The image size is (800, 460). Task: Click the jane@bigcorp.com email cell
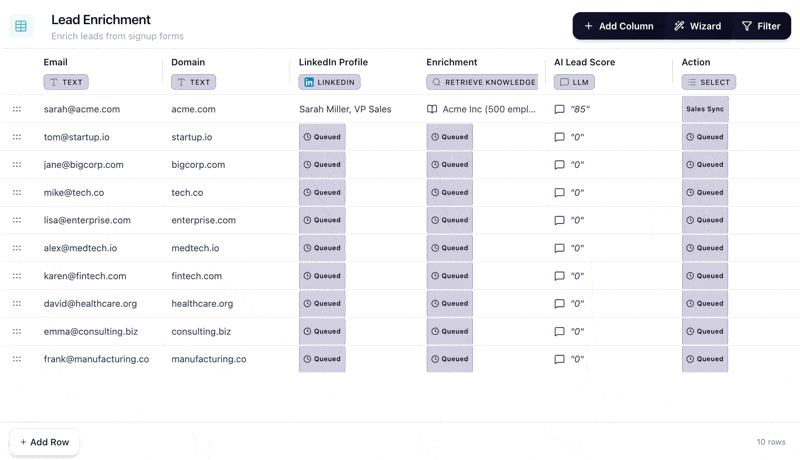[x=84, y=165]
